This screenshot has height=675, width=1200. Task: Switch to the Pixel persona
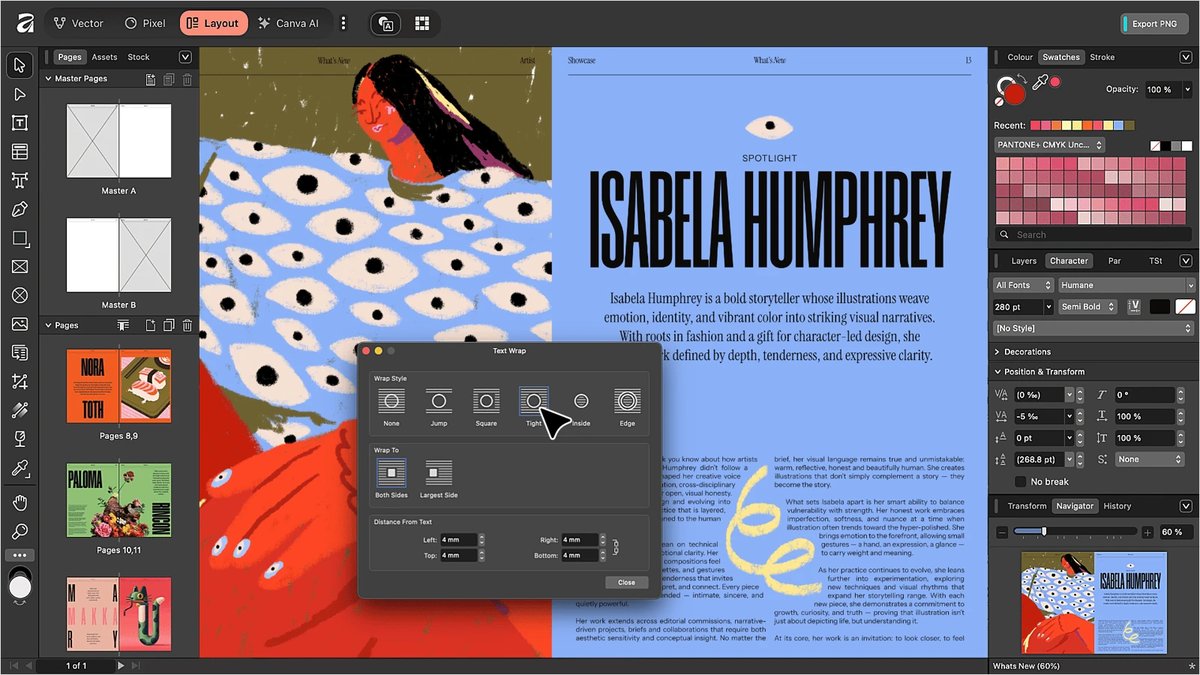coord(145,23)
